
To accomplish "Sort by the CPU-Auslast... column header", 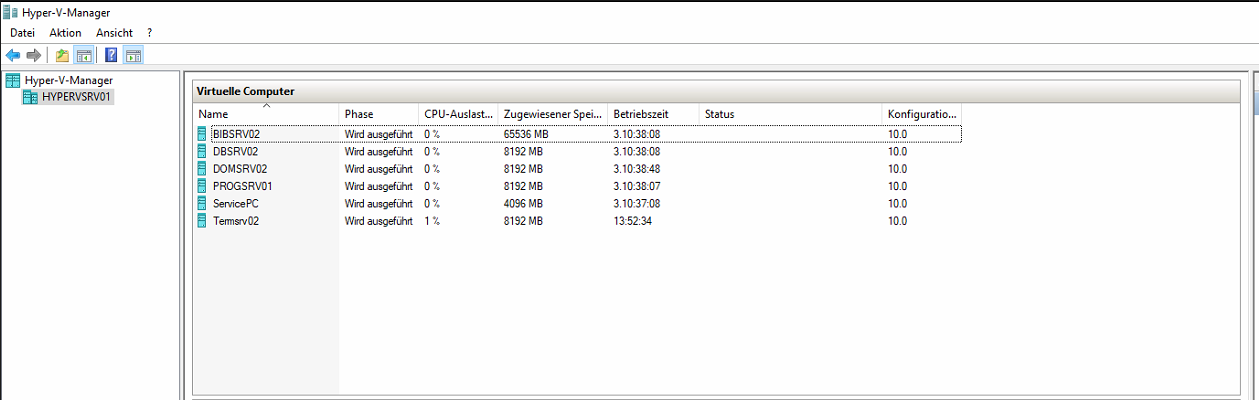I will pyautogui.click(x=459, y=114).
